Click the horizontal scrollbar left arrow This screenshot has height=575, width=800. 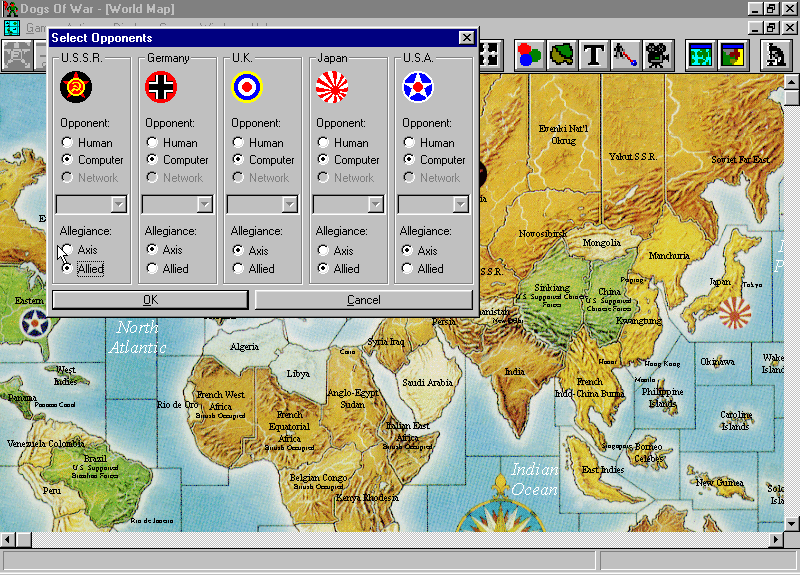pyautogui.click(x=8, y=539)
